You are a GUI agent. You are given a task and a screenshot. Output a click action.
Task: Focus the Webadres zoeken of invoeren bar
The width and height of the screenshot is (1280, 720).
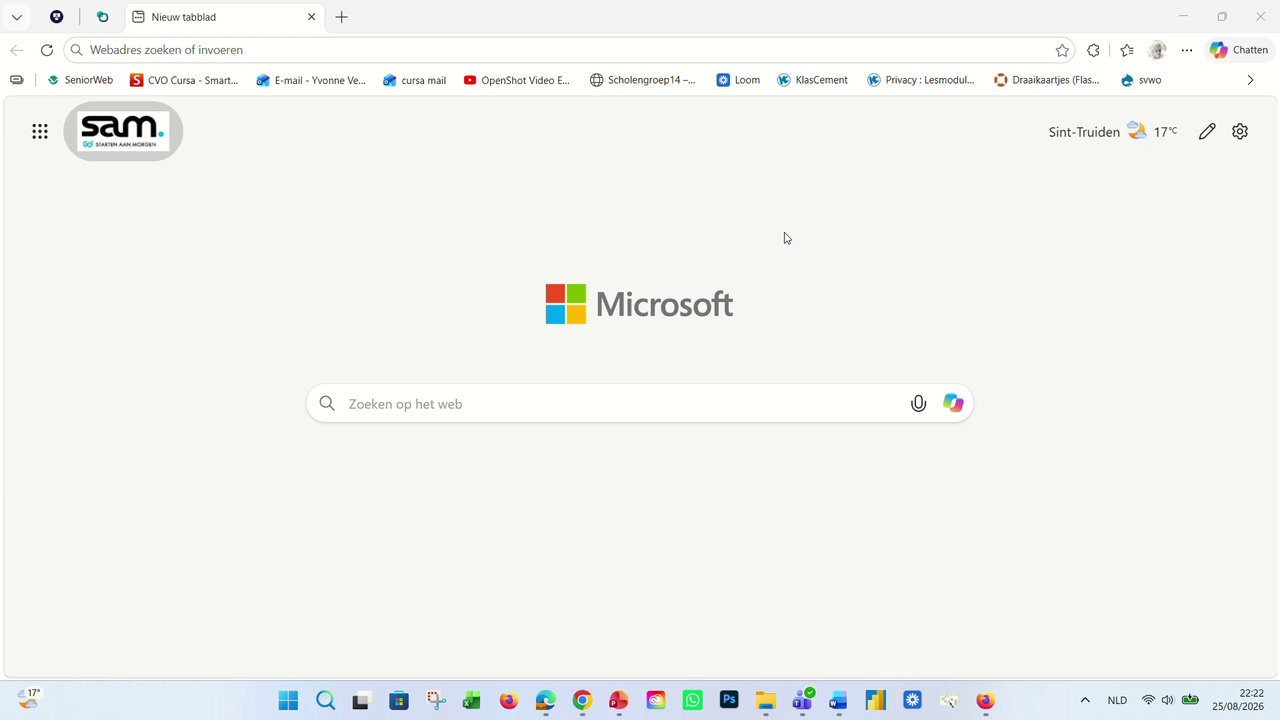click(x=568, y=50)
